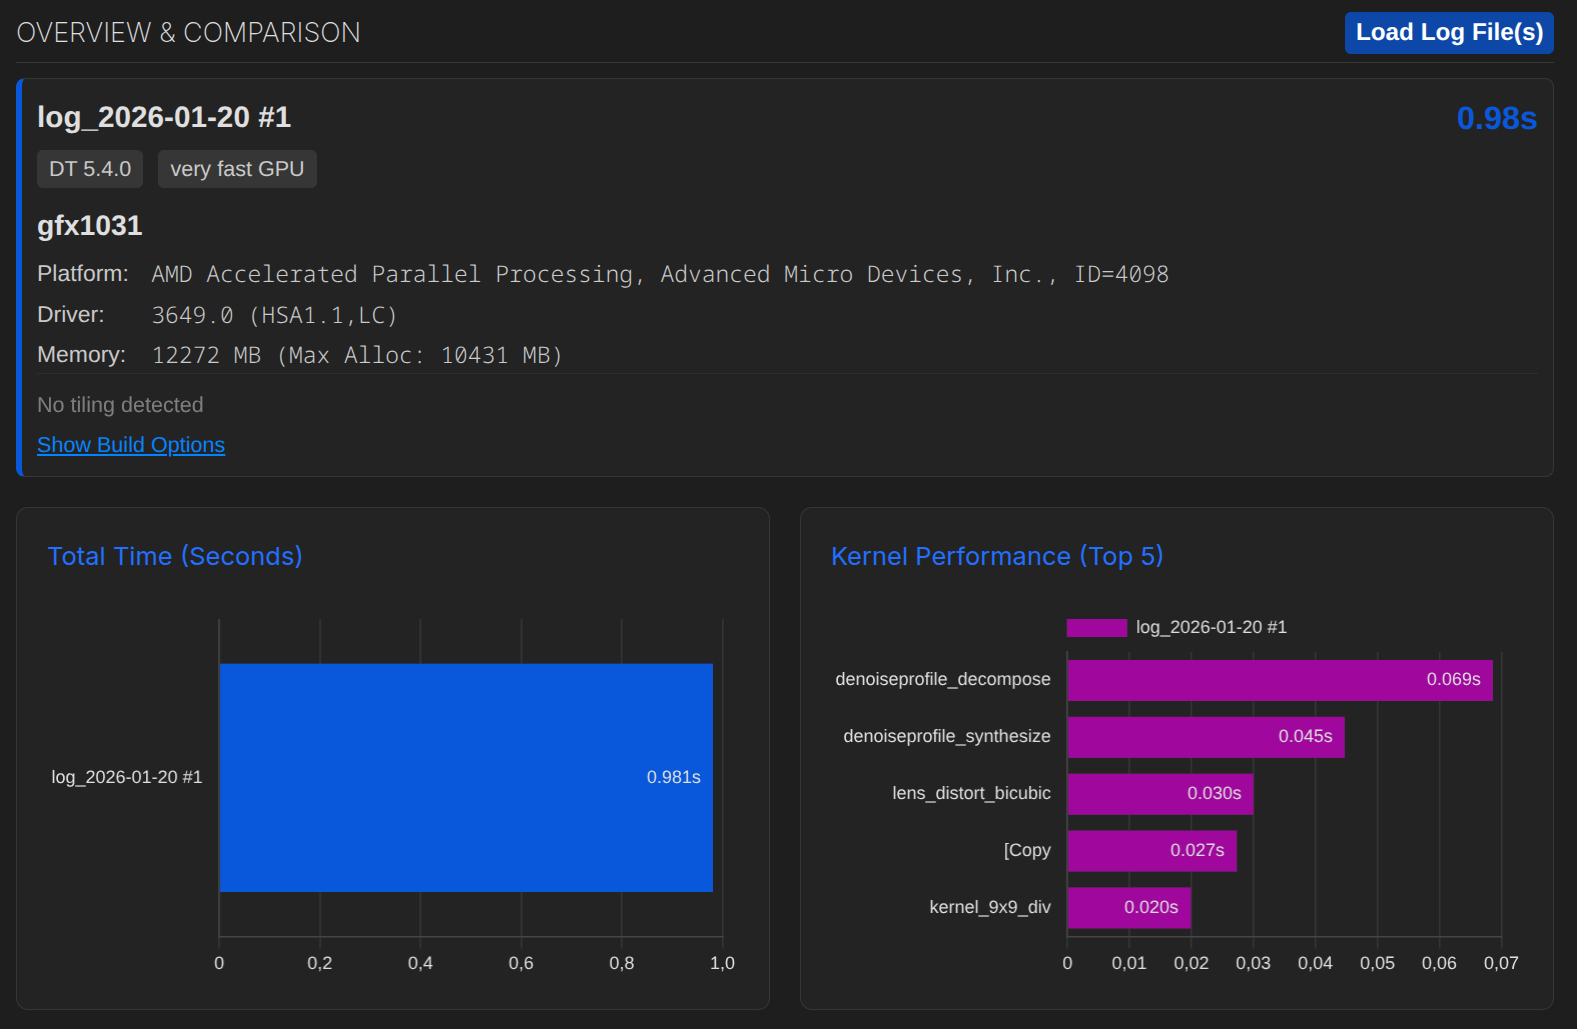1577x1029 pixels.
Task: Toggle the log_2026-01-20 #1 legend label
Action: (1211, 628)
